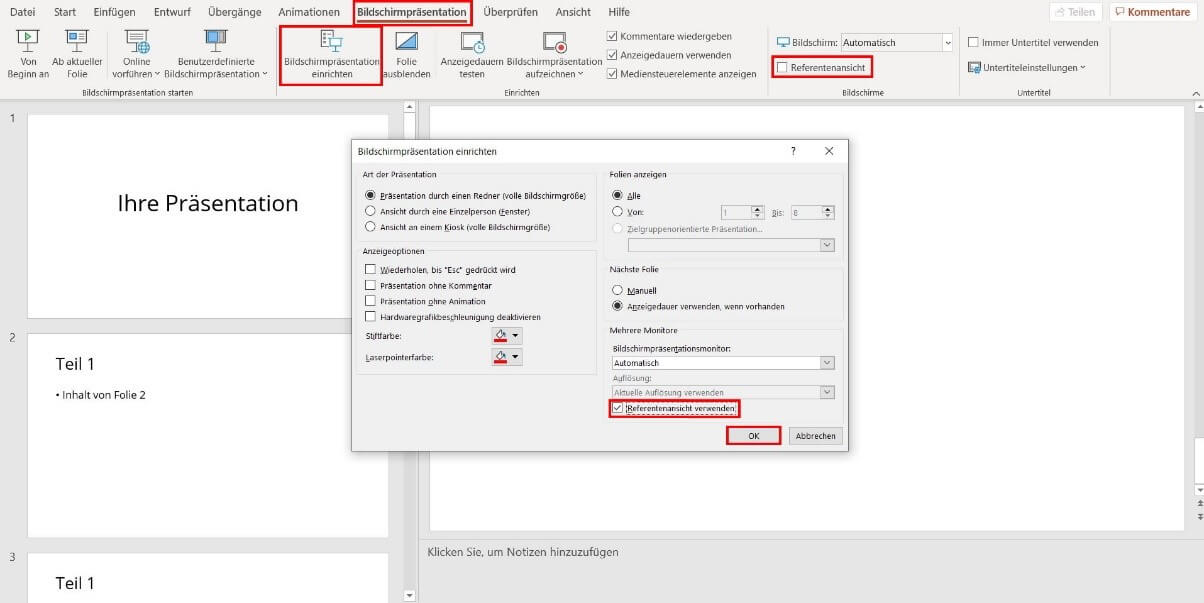Screen dimensions: 1204x603
Task: Select Alle slides radio button
Action: click(617, 196)
